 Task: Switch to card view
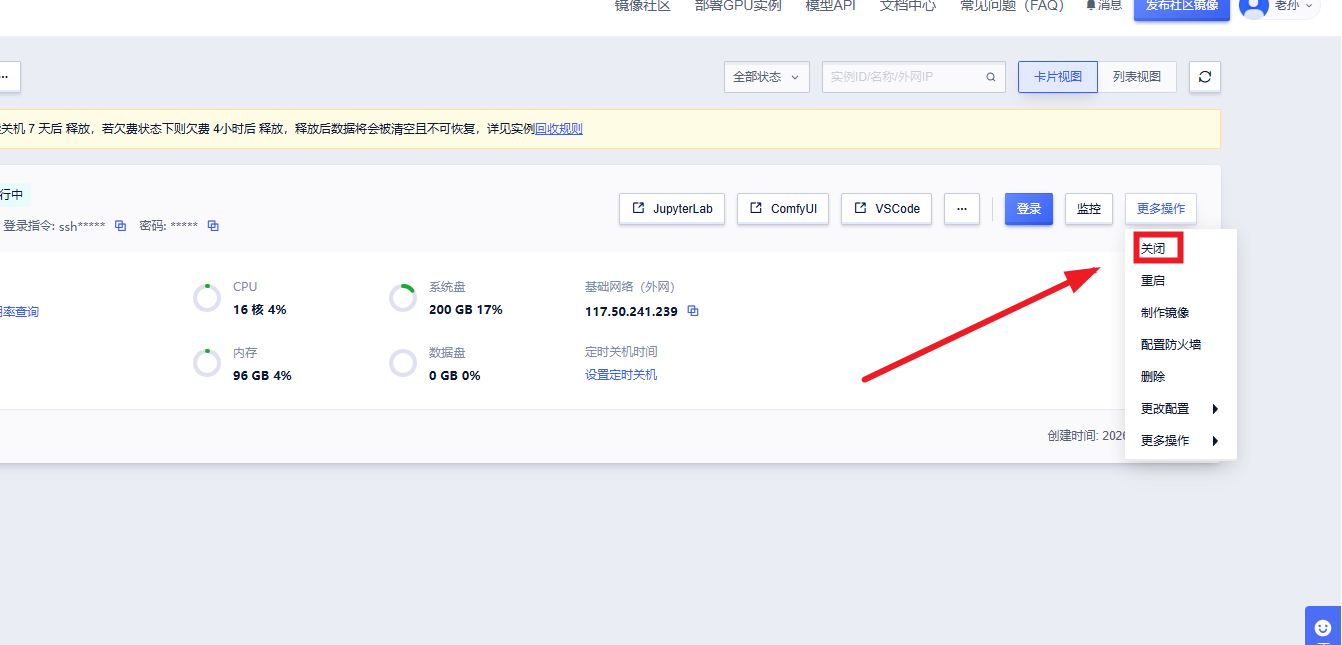[1057, 77]
